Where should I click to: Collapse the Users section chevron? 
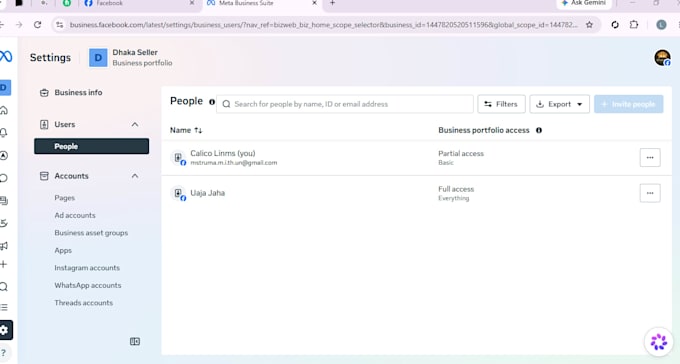pyautogui.click(x=135, y=125)
